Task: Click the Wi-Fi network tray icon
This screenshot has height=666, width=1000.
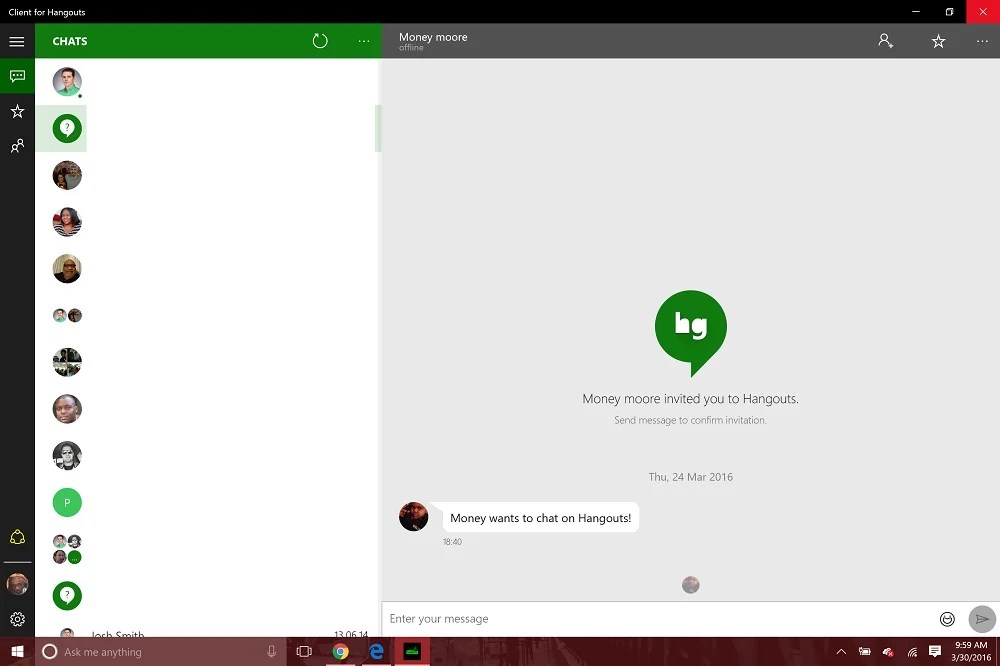Action: [912, 651]
